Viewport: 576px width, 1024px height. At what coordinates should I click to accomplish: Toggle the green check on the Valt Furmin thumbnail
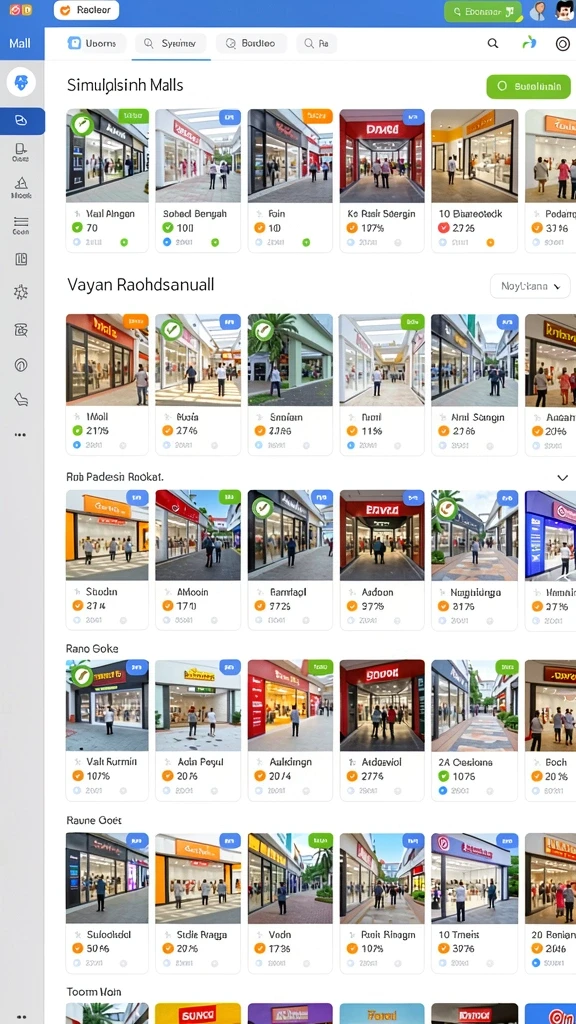click(82, 676)
